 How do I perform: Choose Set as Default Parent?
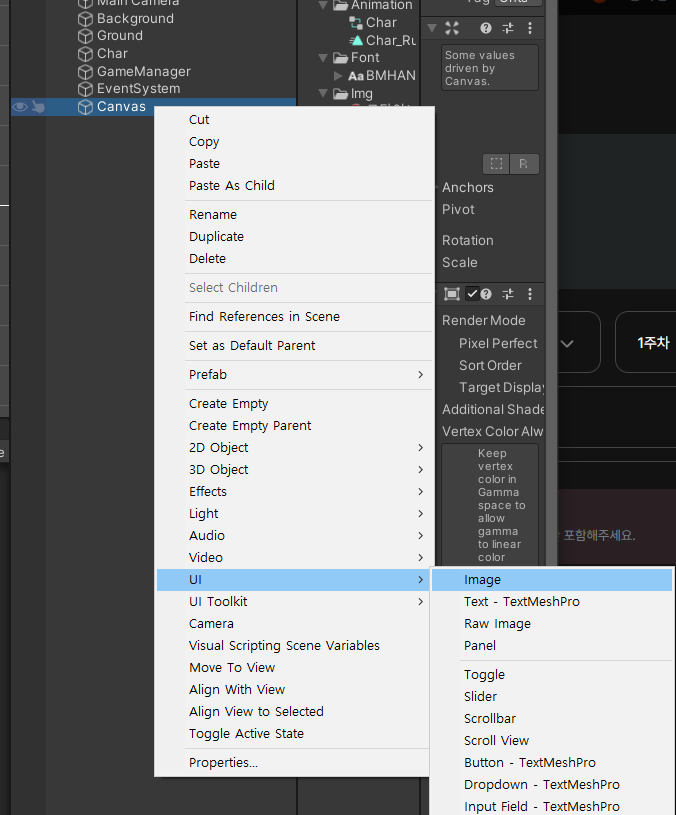(295, 346)
